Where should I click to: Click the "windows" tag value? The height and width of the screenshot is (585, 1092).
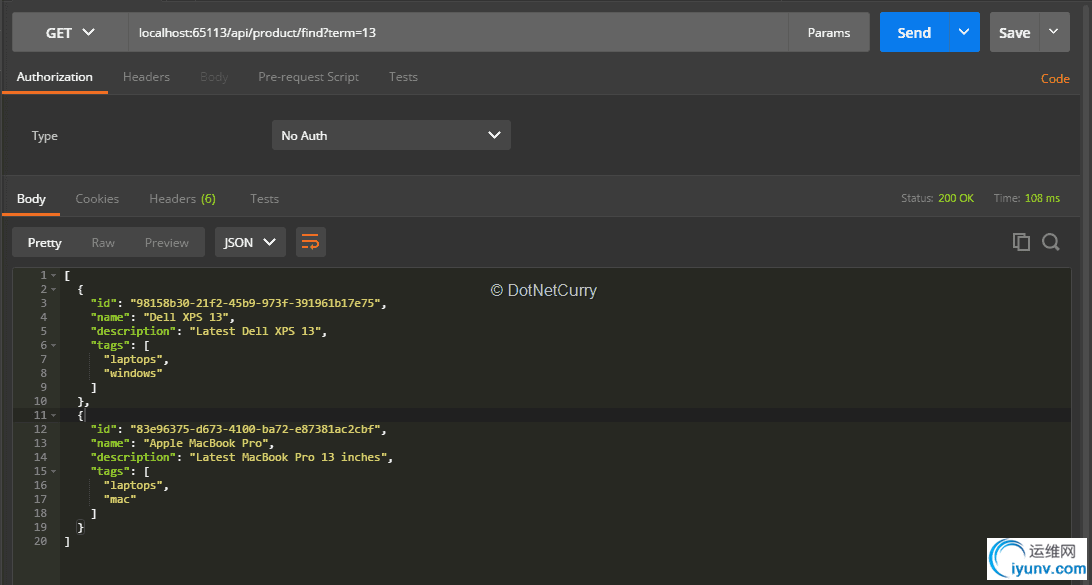(133, 373)
